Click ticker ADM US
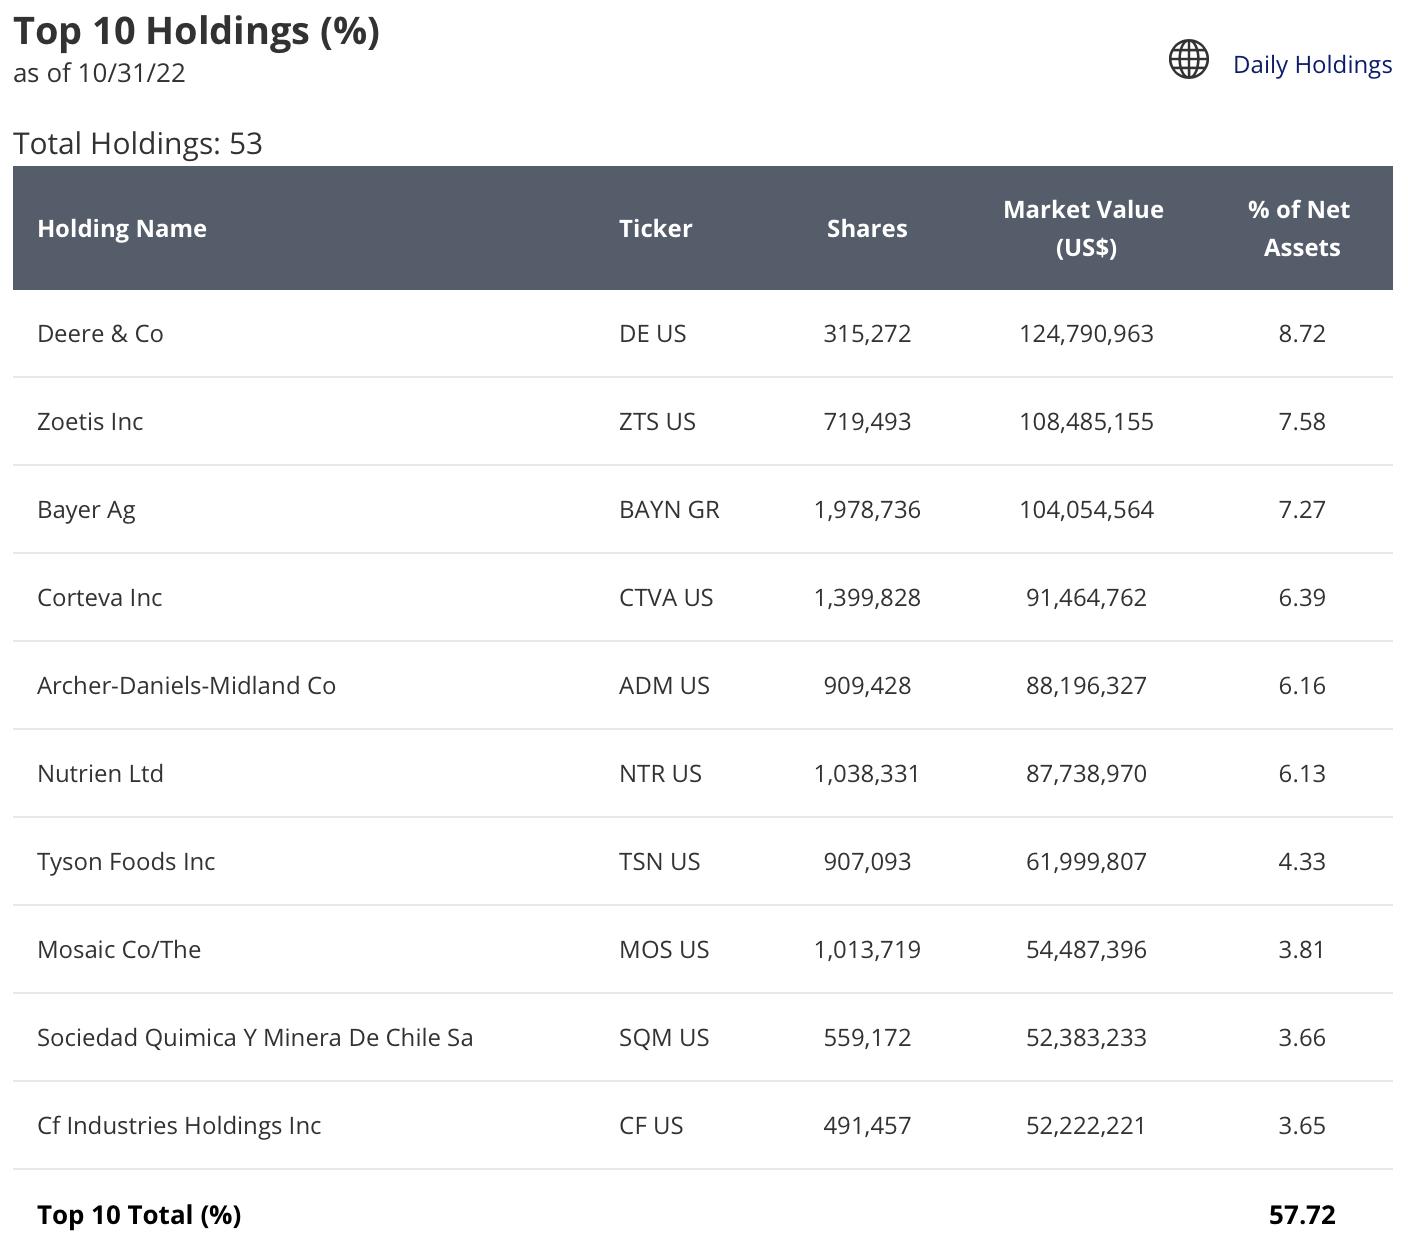This screenshot has width=1408, height=1248. pos(664,685)
